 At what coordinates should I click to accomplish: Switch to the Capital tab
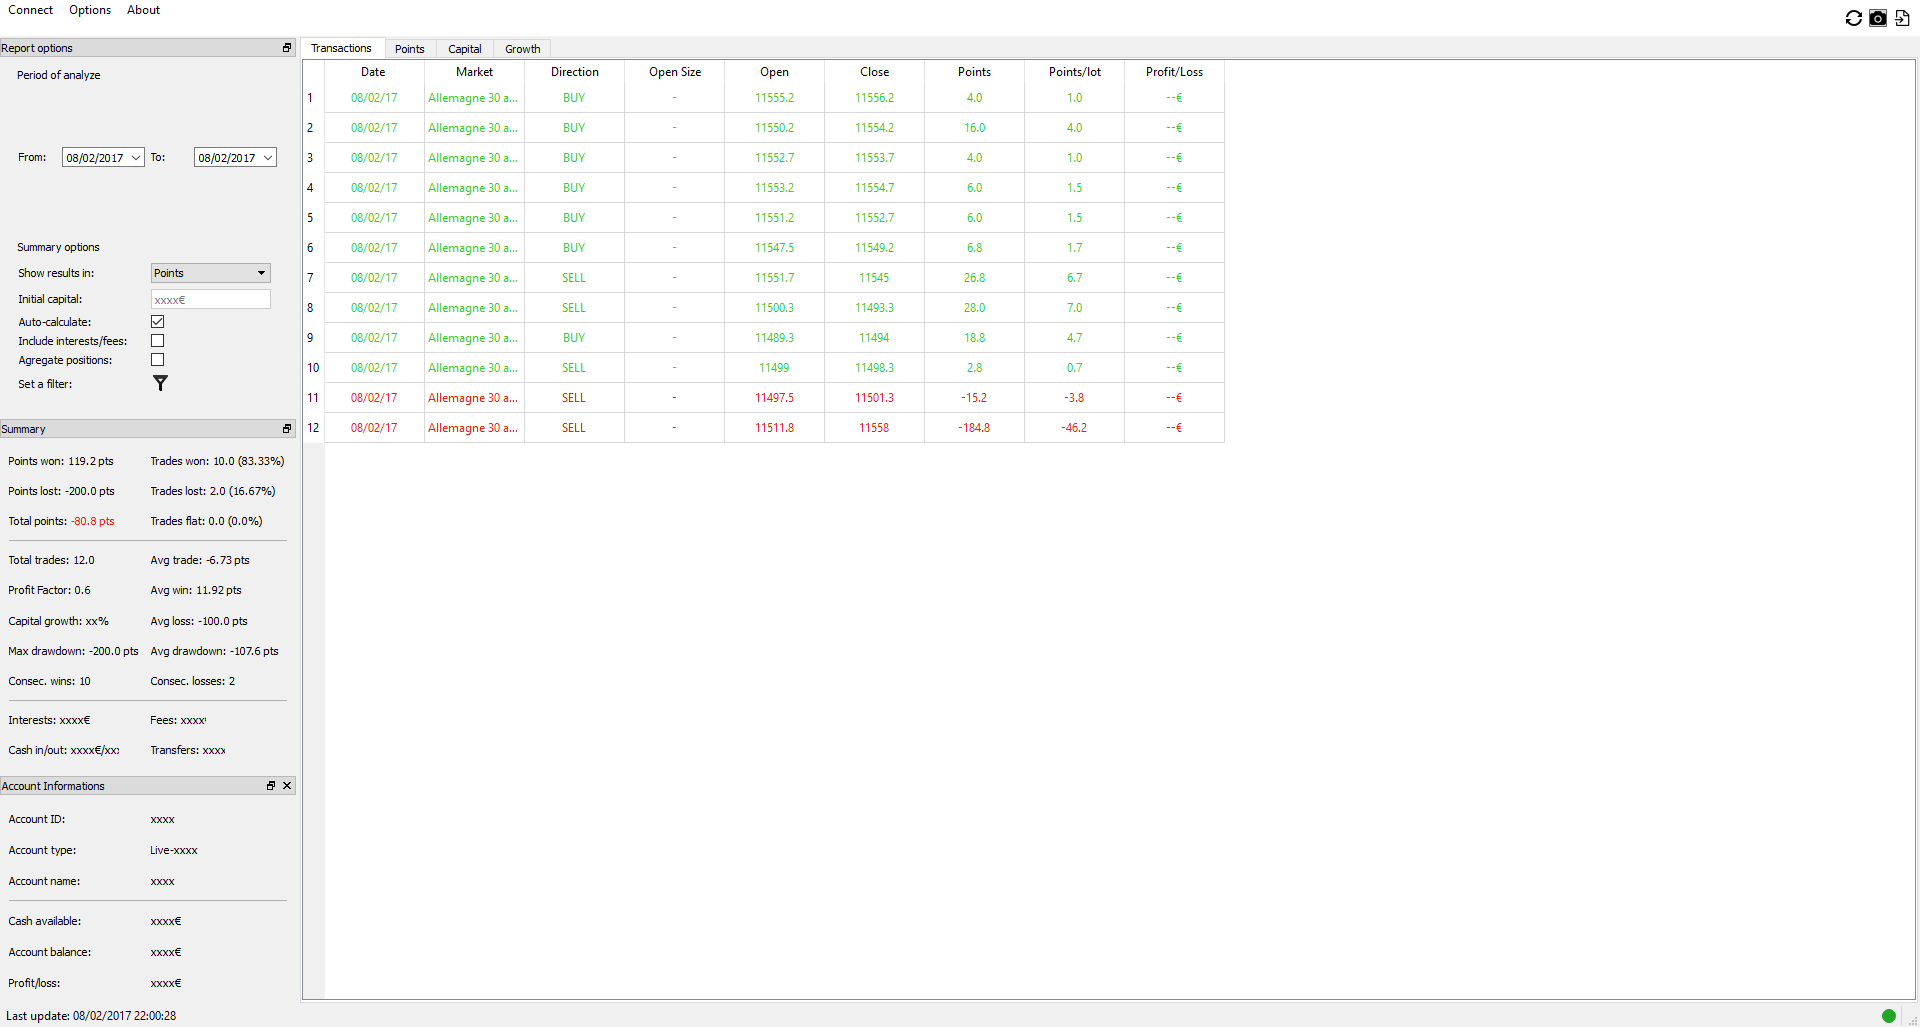click(465, 49)
